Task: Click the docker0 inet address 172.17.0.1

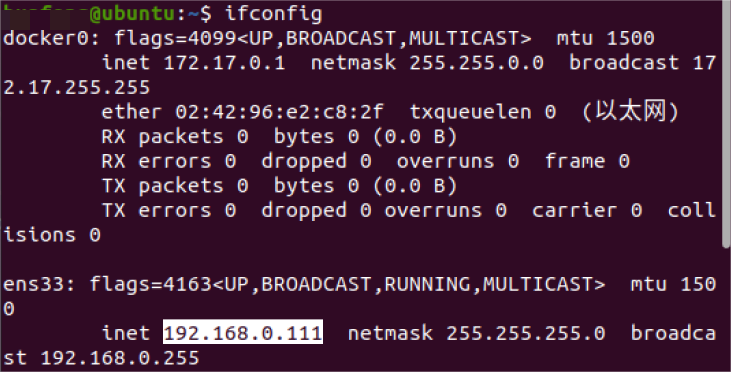Action: (x=224, y=63)
